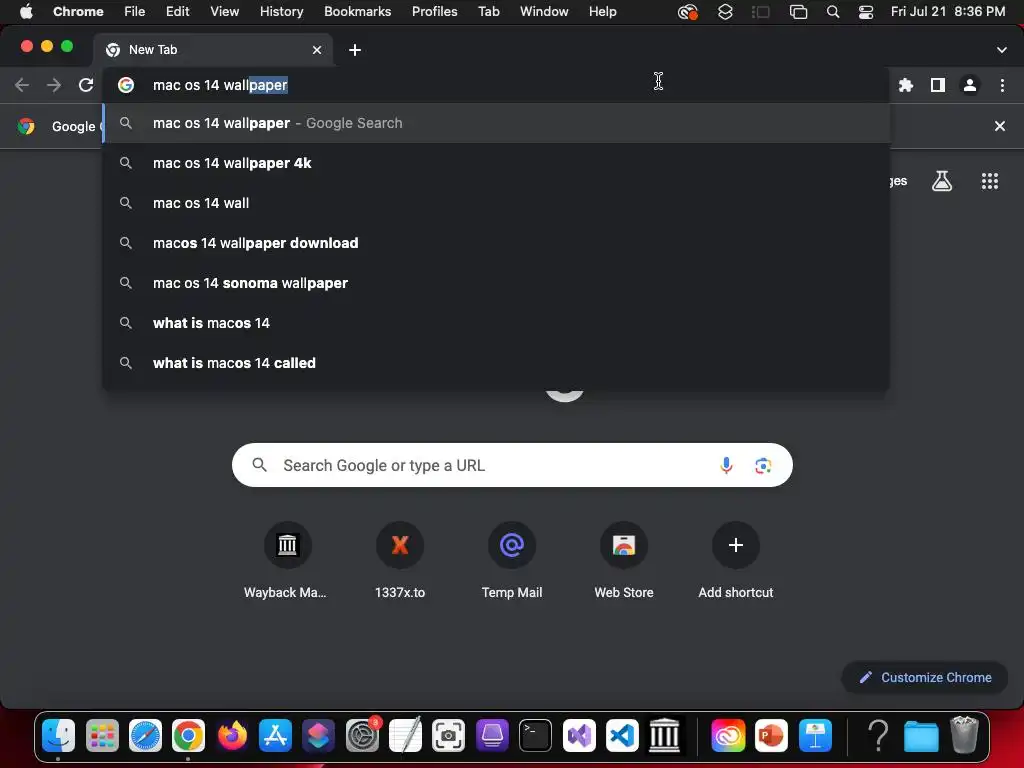Click the Search Google or type a URL box
The width and height of the screenshot is (1024, 768).
(512, 465)
